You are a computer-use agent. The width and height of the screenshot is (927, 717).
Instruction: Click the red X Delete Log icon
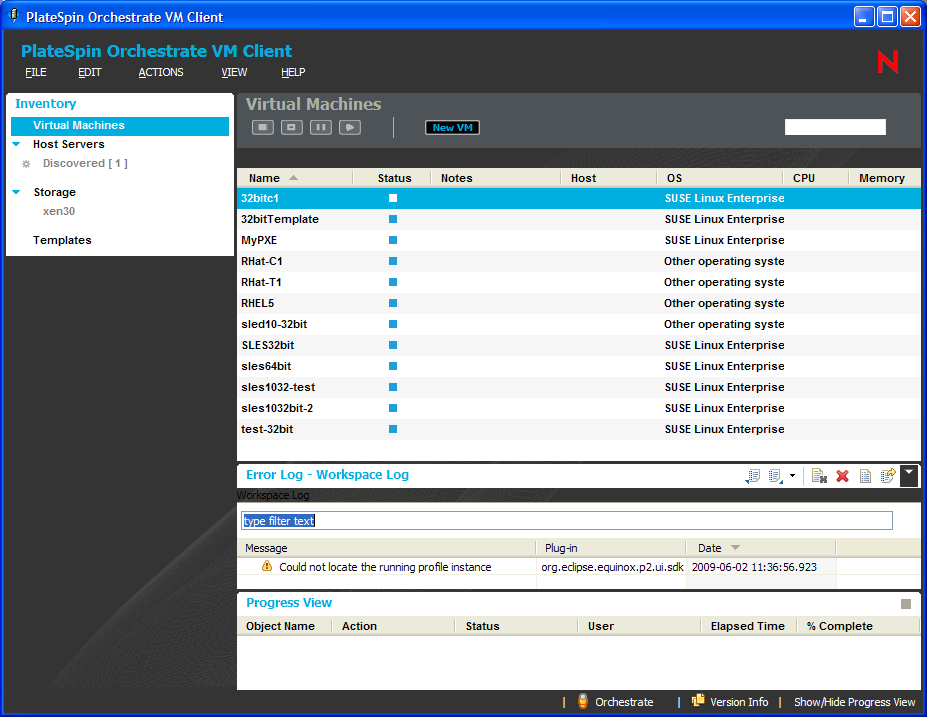tap(842, 476)
